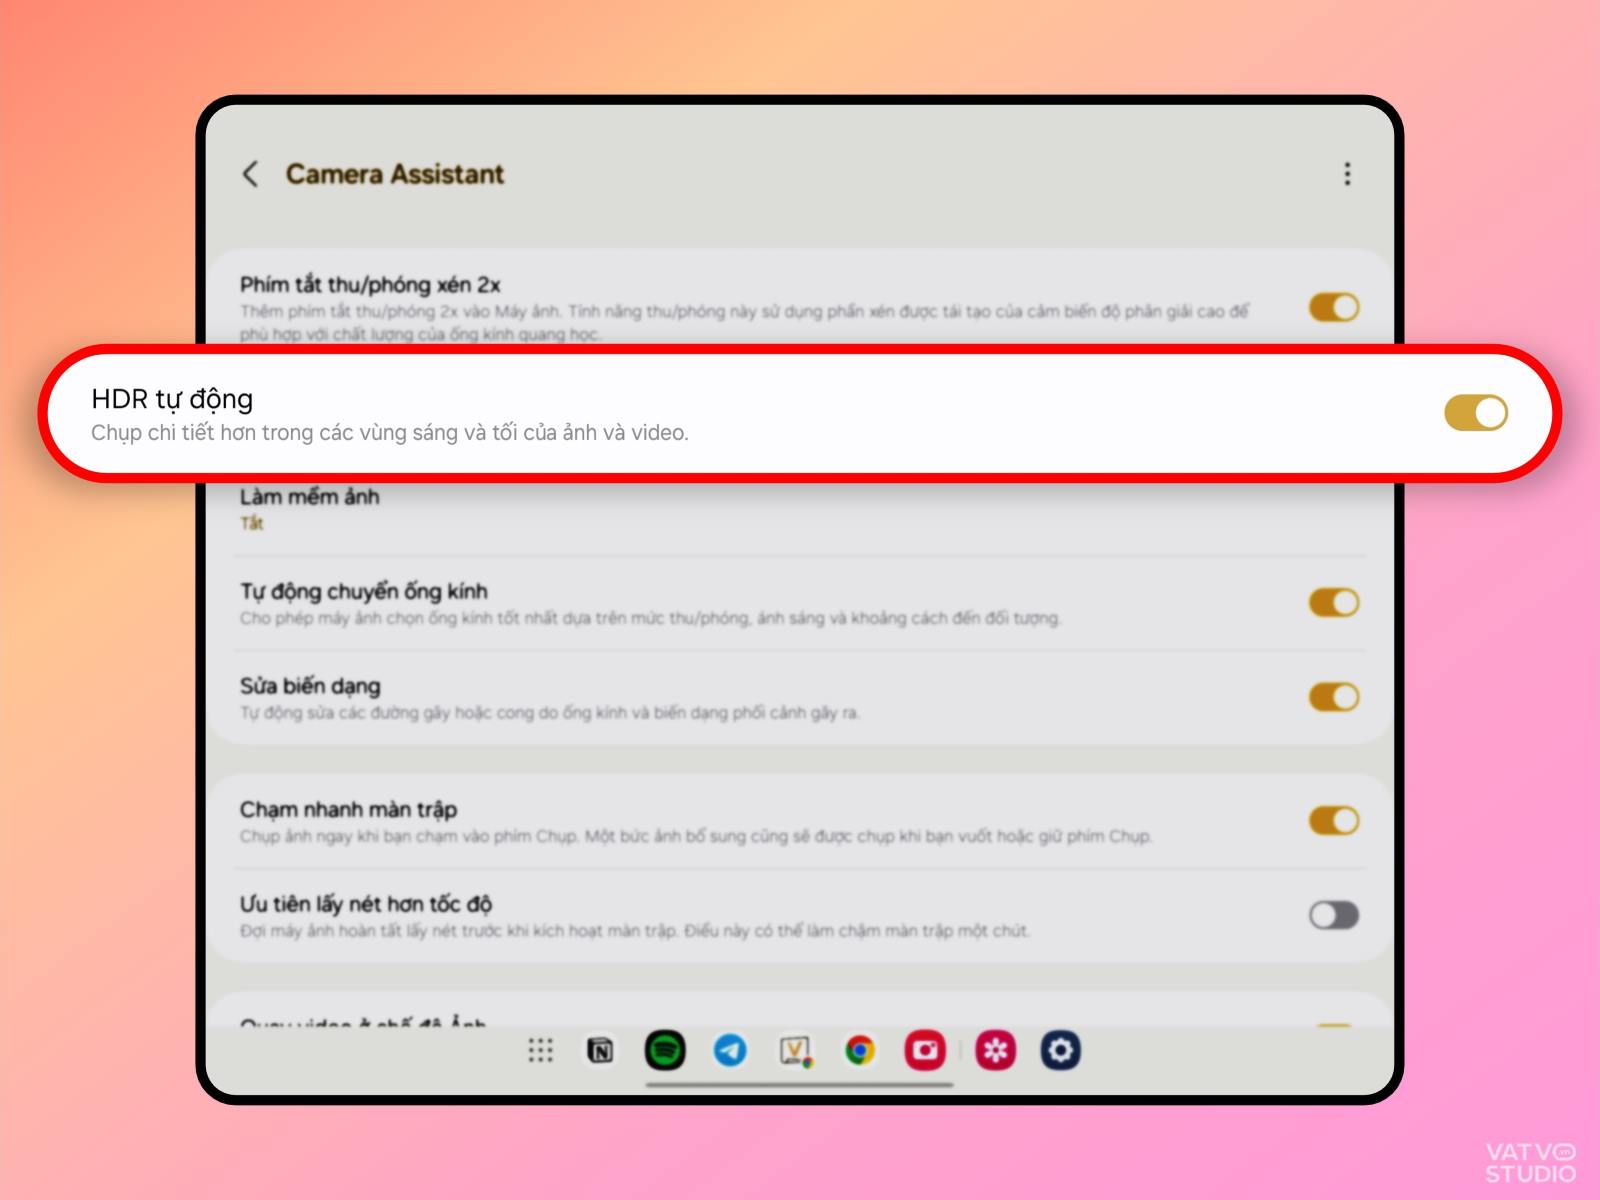Enable Ưu tiên lấy nét hơn tốc độ
The width and height of the screenshot is (1600, 1200).
pyautogui.click(x=1334, y=914)
